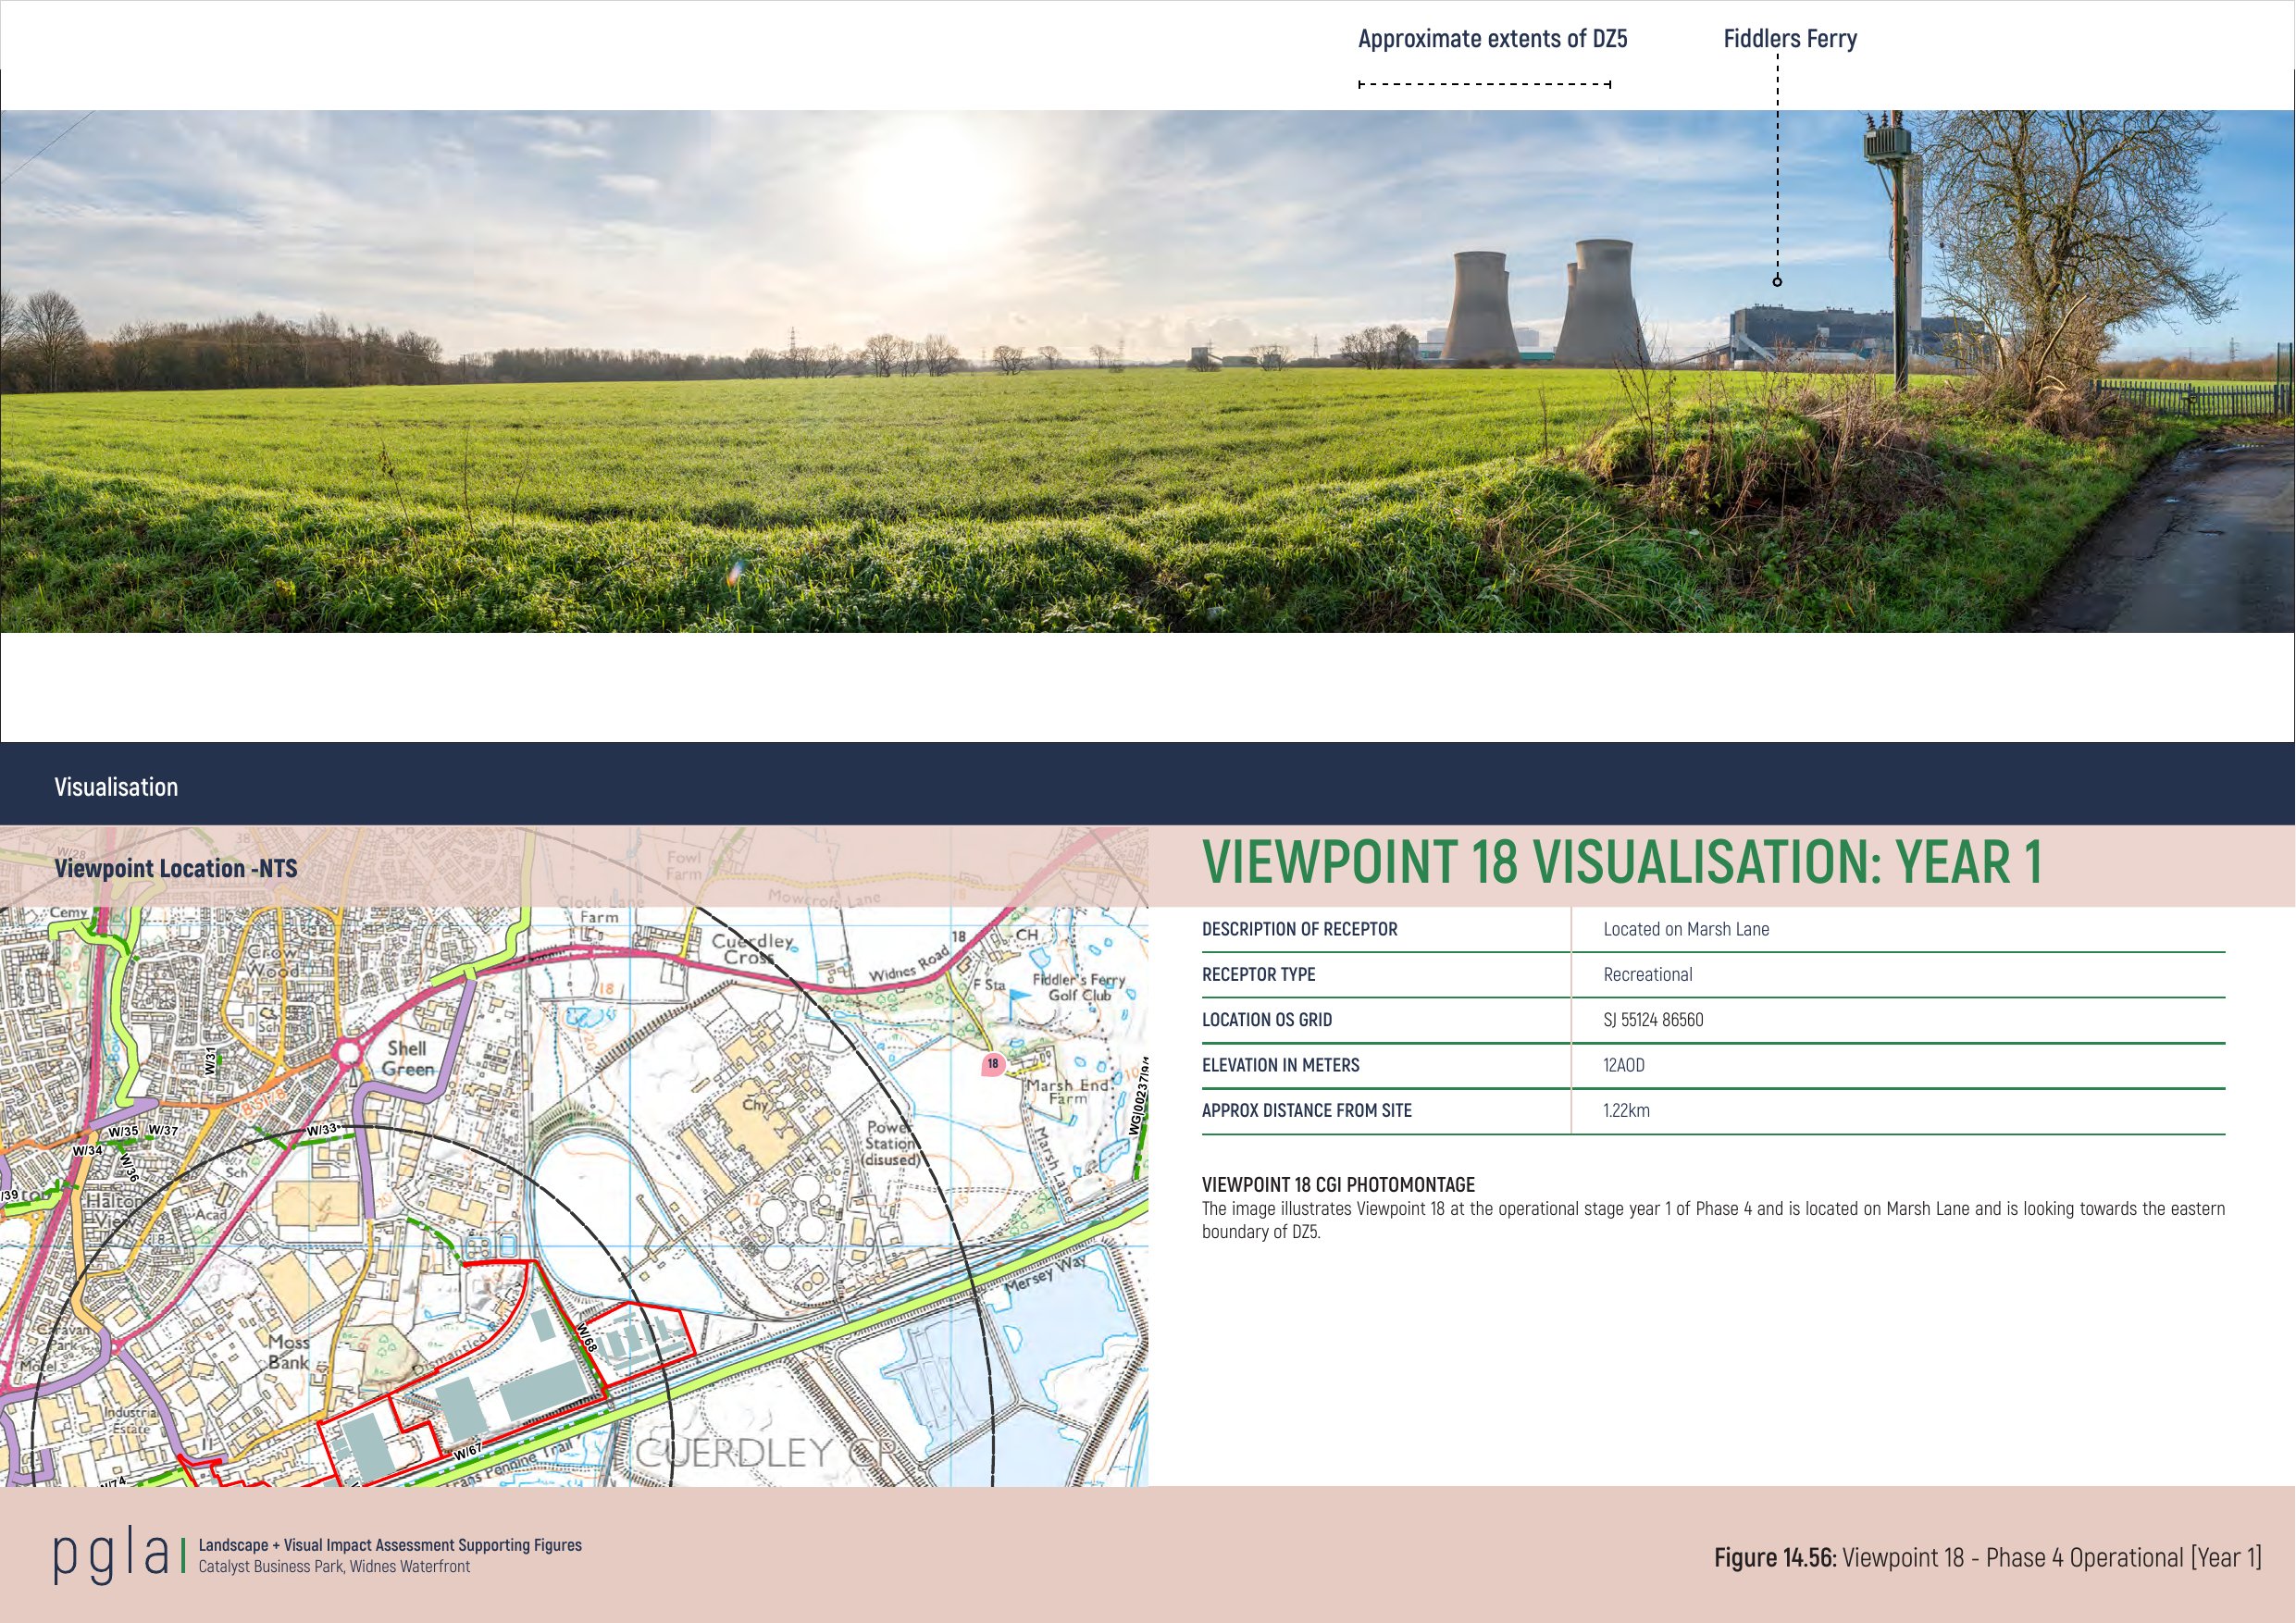Click the Visualisation section header
The image size is (2296, 1623).
(x=116, y=787)
